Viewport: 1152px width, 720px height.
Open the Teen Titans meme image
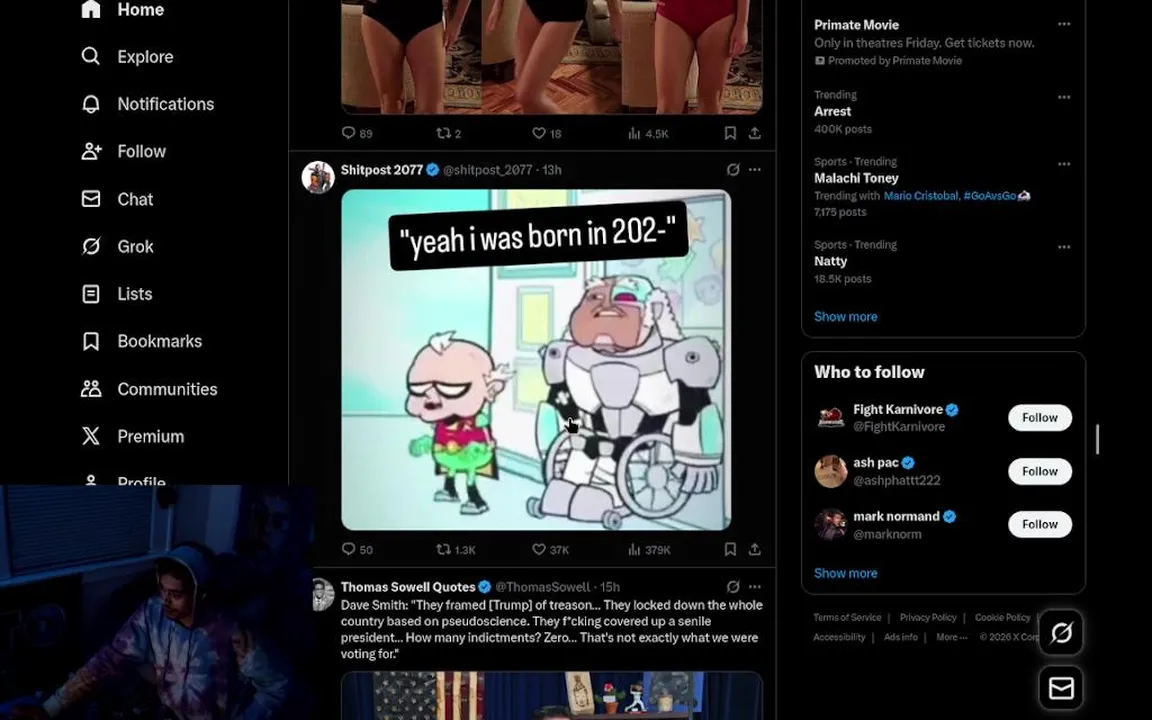536,360
